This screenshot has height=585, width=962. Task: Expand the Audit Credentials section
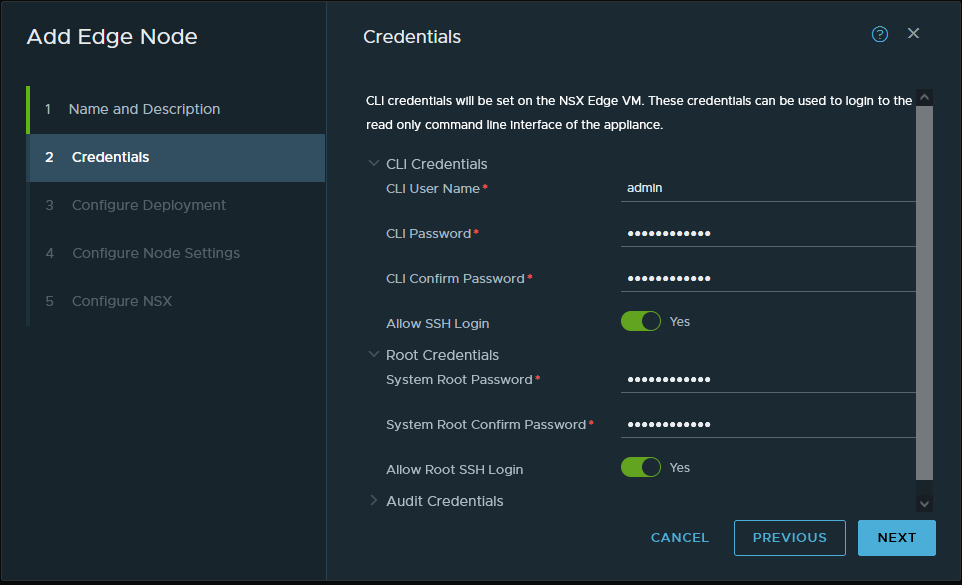click(374, 501)
